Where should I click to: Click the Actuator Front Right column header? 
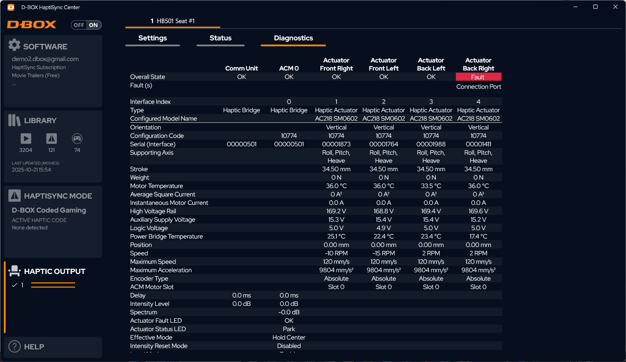point(336,64)
